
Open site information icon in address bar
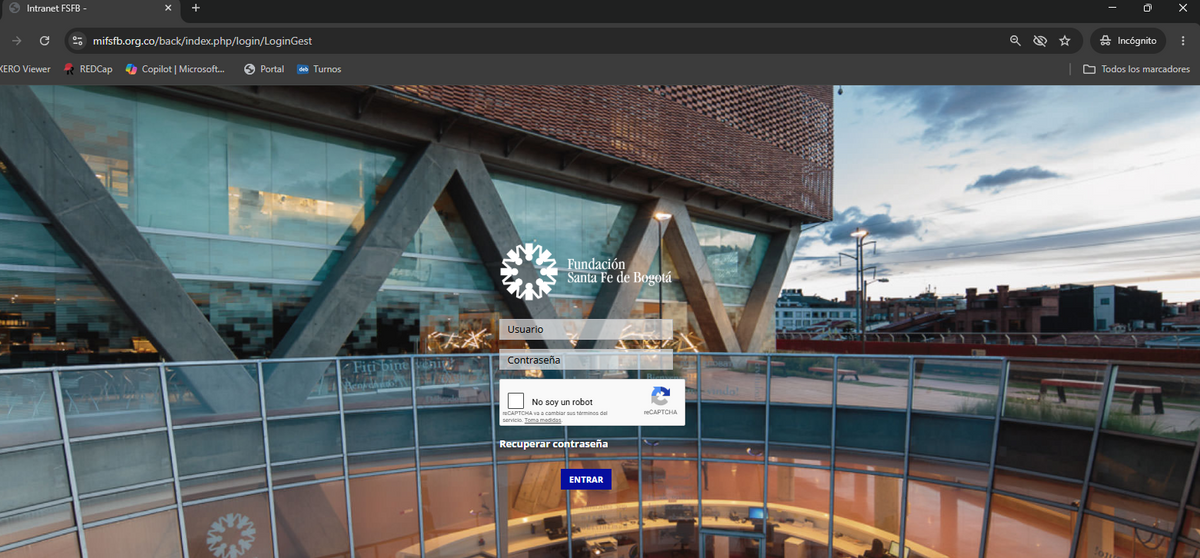78,41
